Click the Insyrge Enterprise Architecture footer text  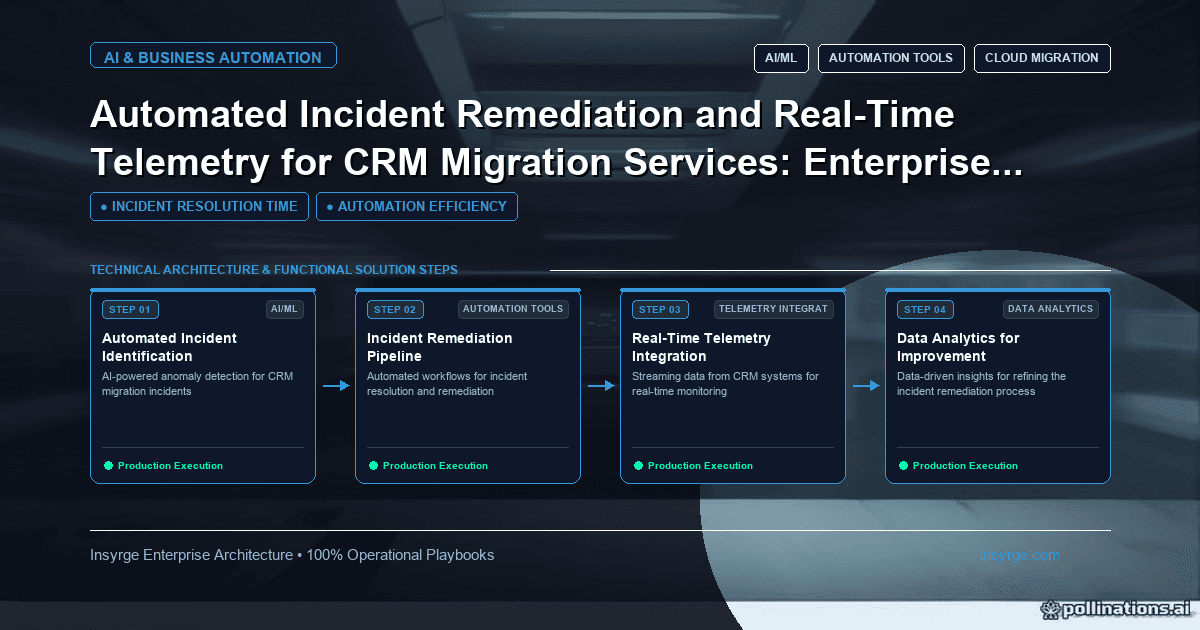(292, 555)
